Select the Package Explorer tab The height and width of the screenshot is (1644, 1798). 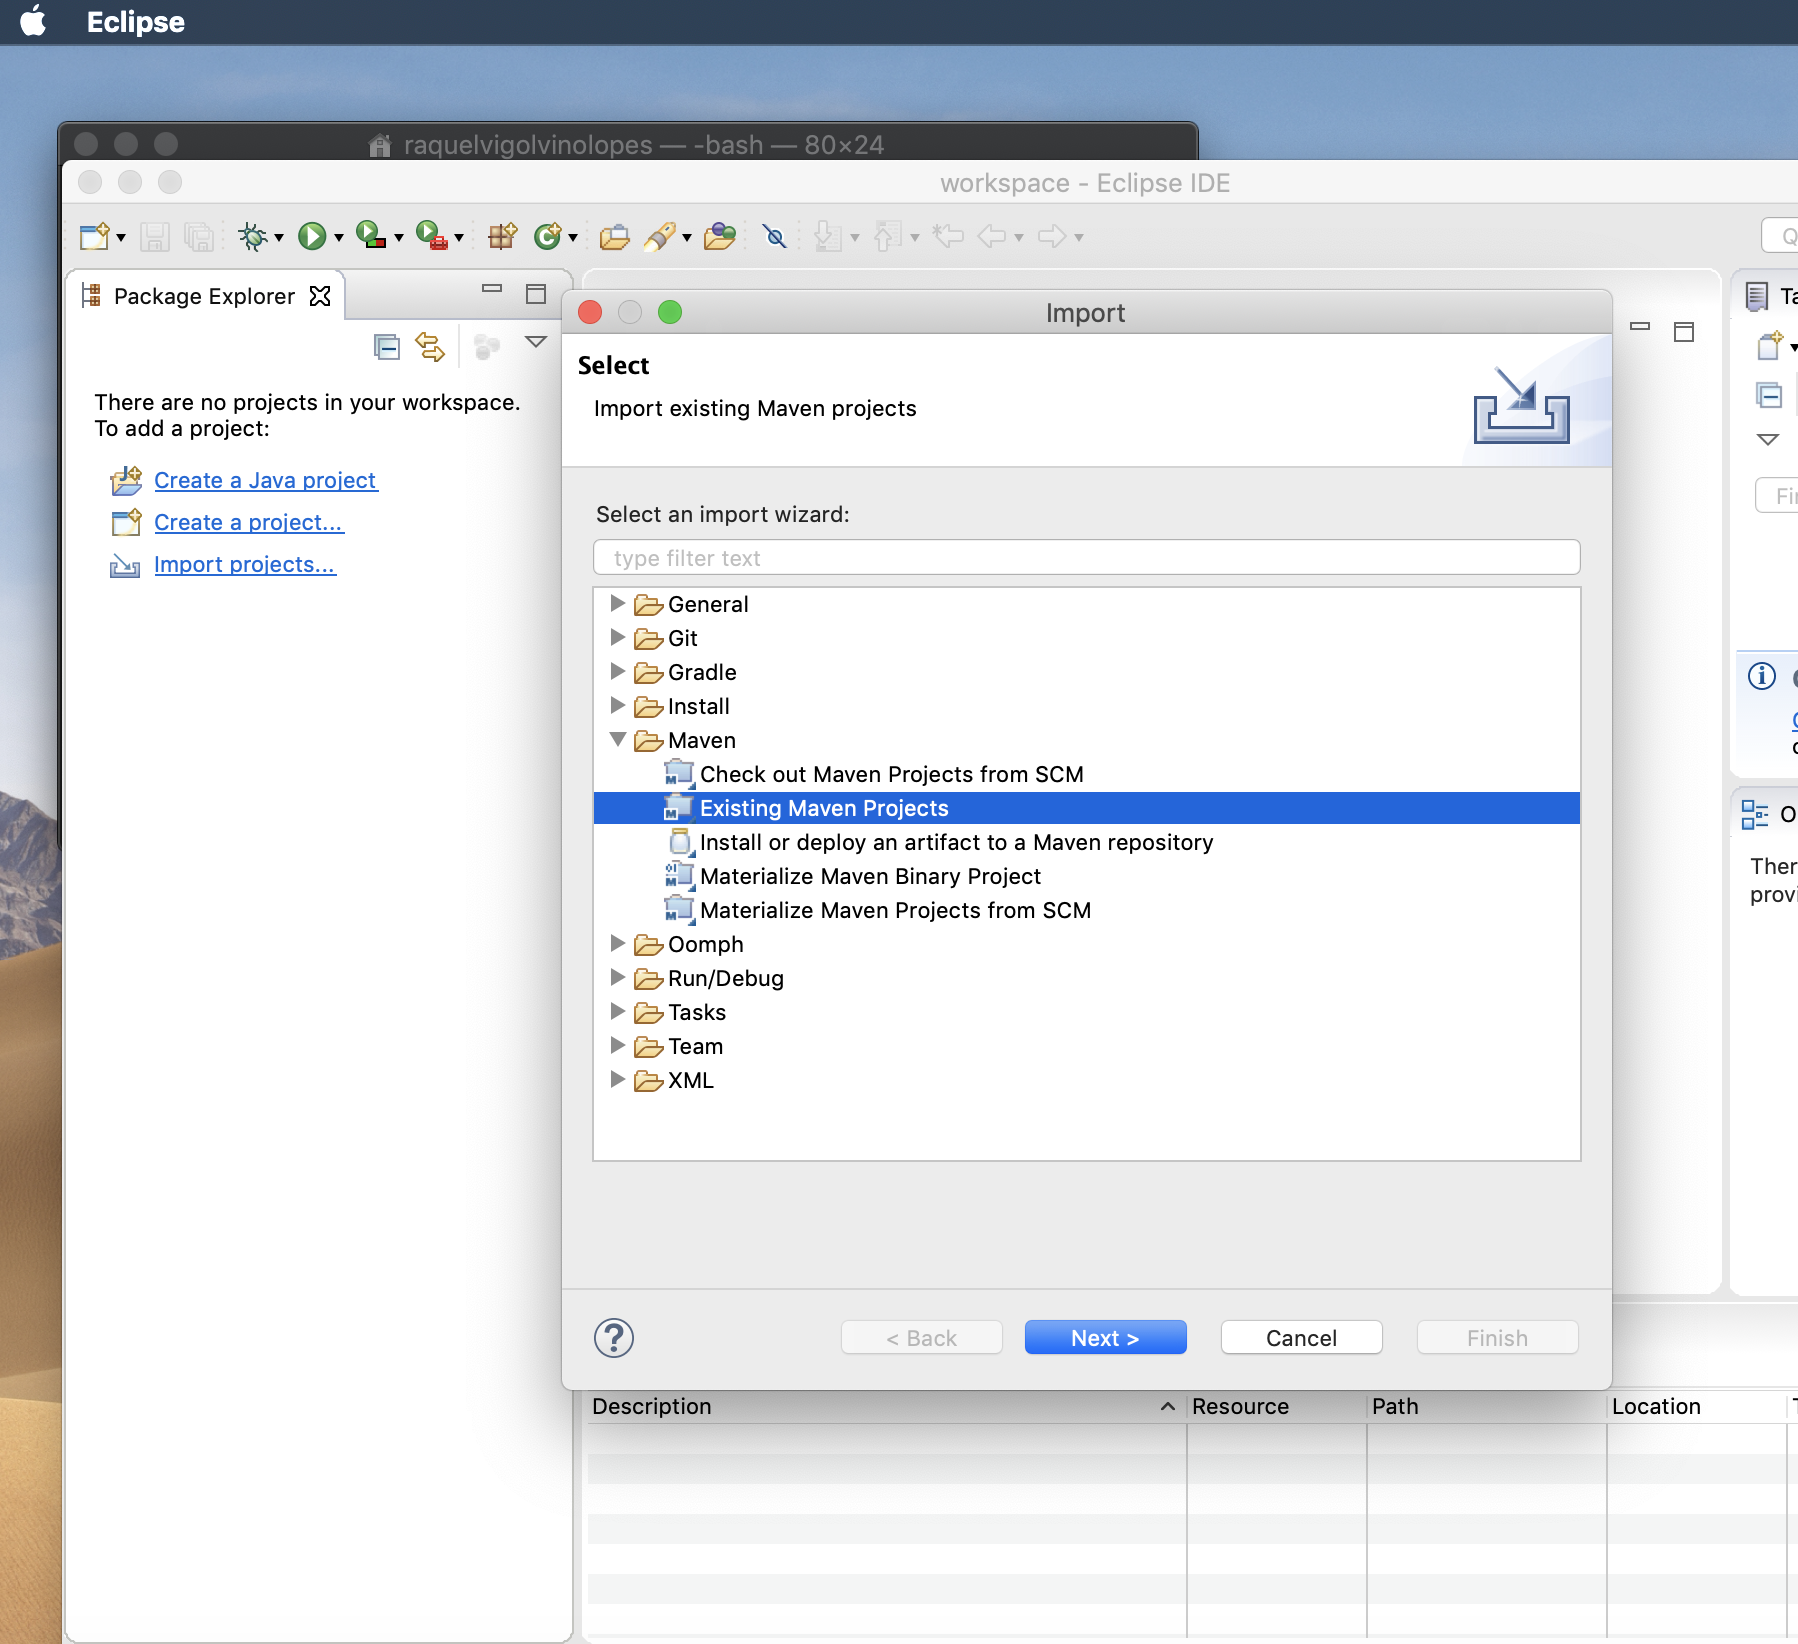(x=204, y=296)
